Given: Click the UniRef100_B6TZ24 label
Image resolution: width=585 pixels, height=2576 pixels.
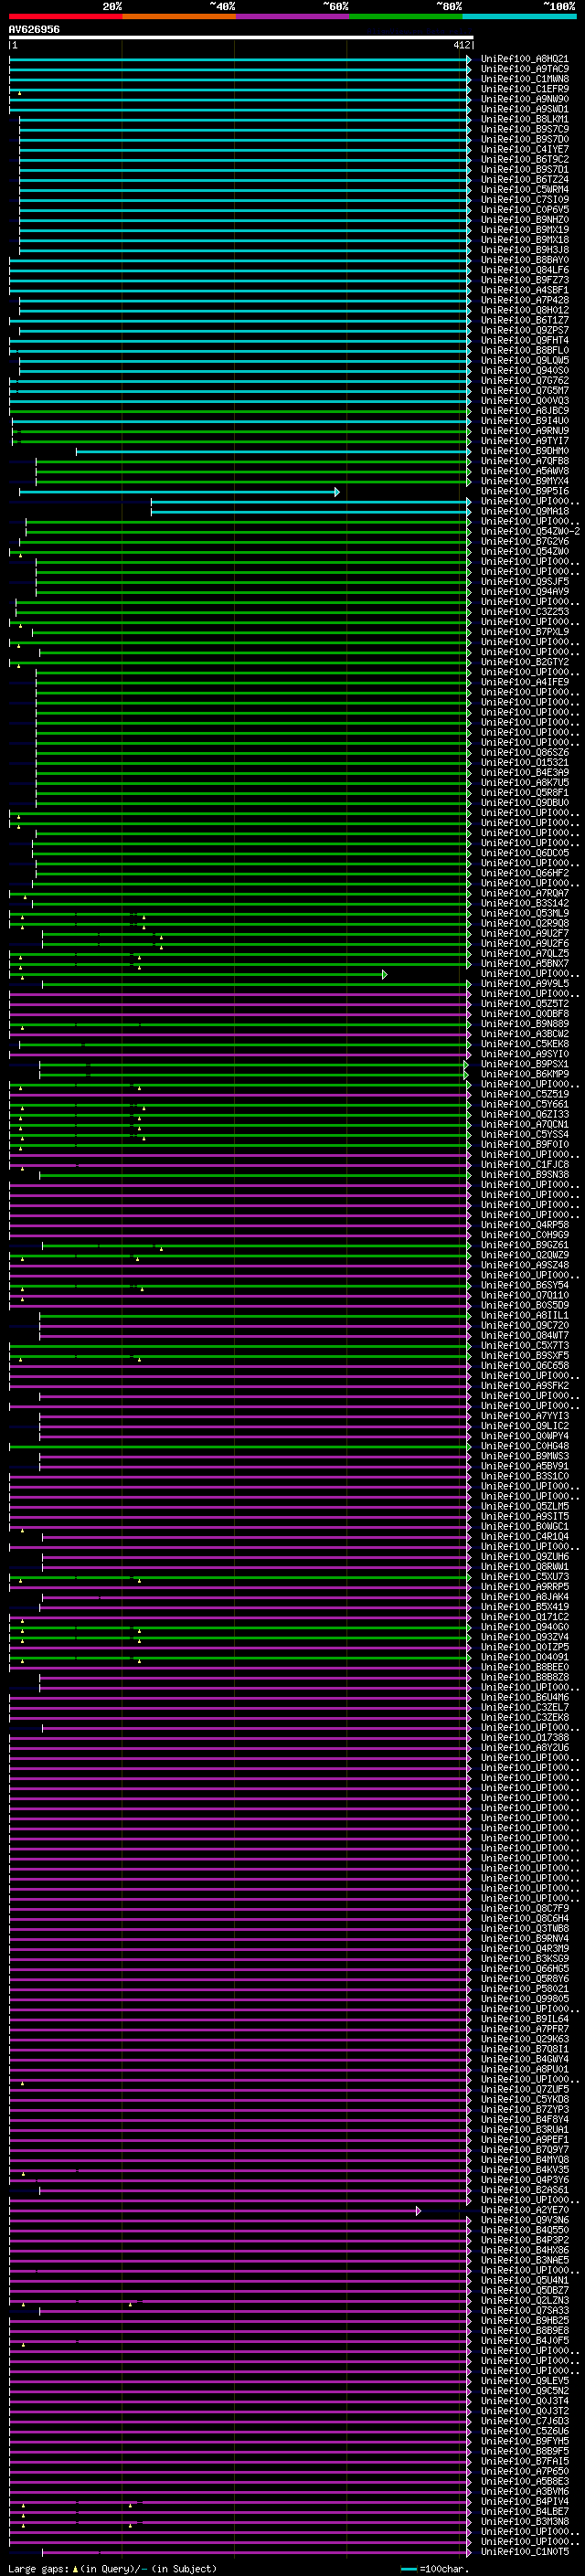Looking at the screenshot, I should pos(525,180).
